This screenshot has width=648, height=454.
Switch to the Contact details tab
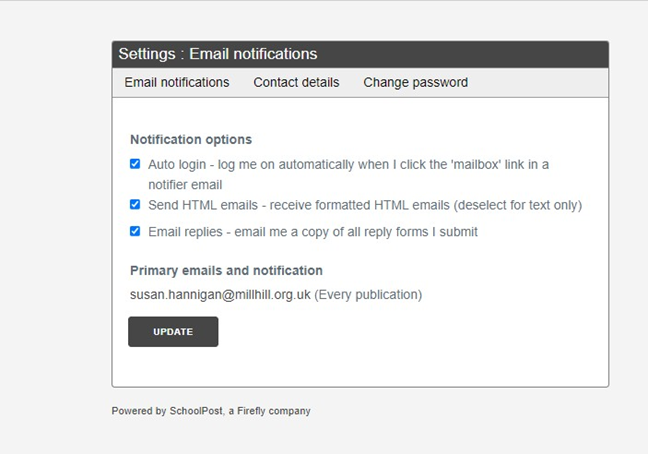click(x=296, y=82)
